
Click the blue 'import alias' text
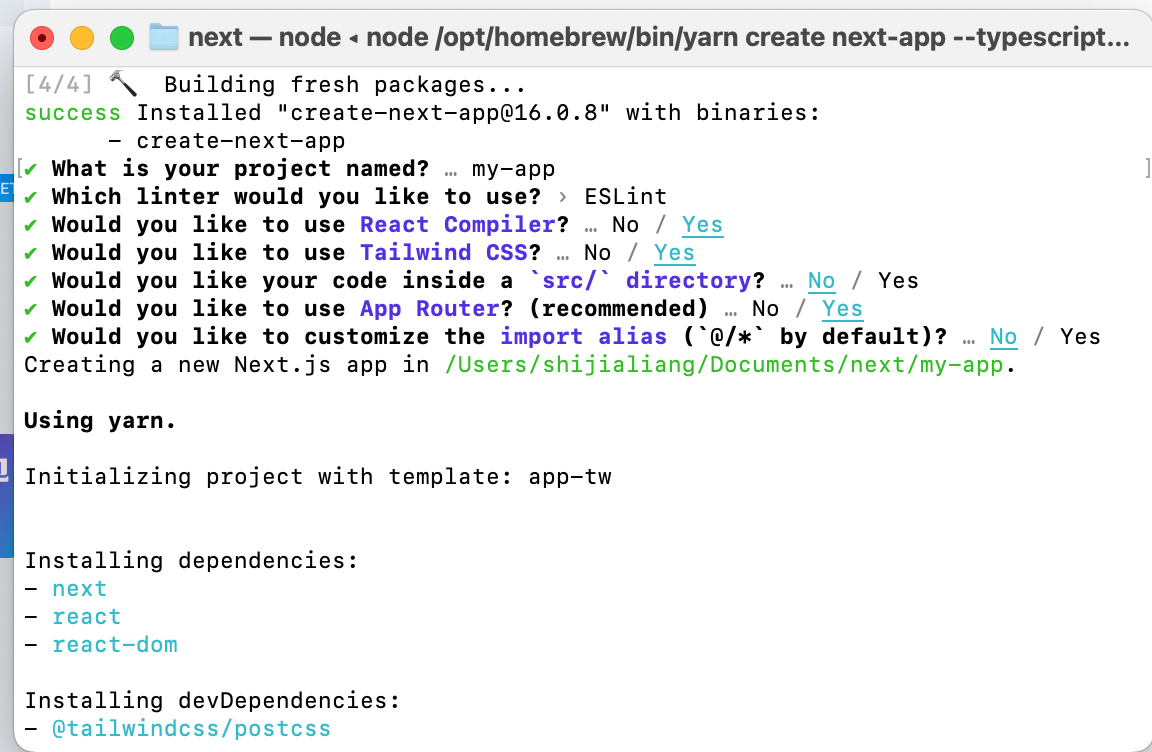click(x=583, y=336)
